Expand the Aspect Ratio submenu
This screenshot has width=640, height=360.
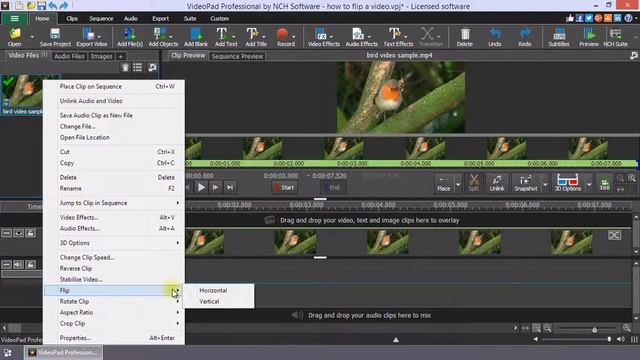[x=177, y=312]
